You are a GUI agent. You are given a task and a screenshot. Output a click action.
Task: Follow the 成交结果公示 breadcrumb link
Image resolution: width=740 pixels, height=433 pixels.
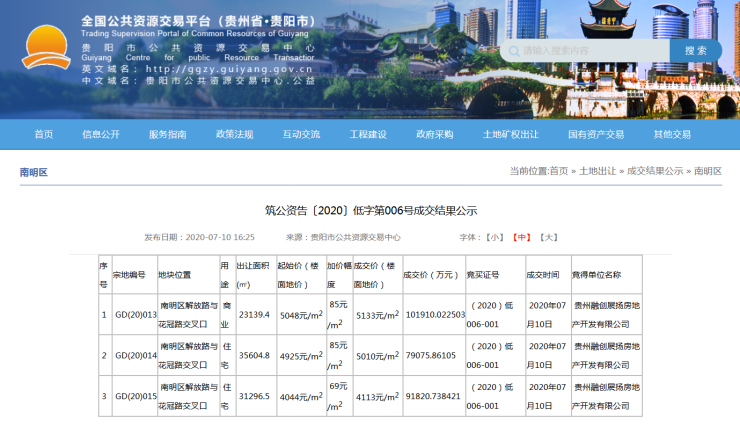tap(655, 172)
